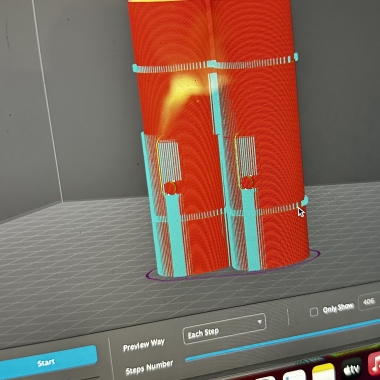Tick the Only Show checkbox
The height and width of the screenshot is (380, 380).
314,312
